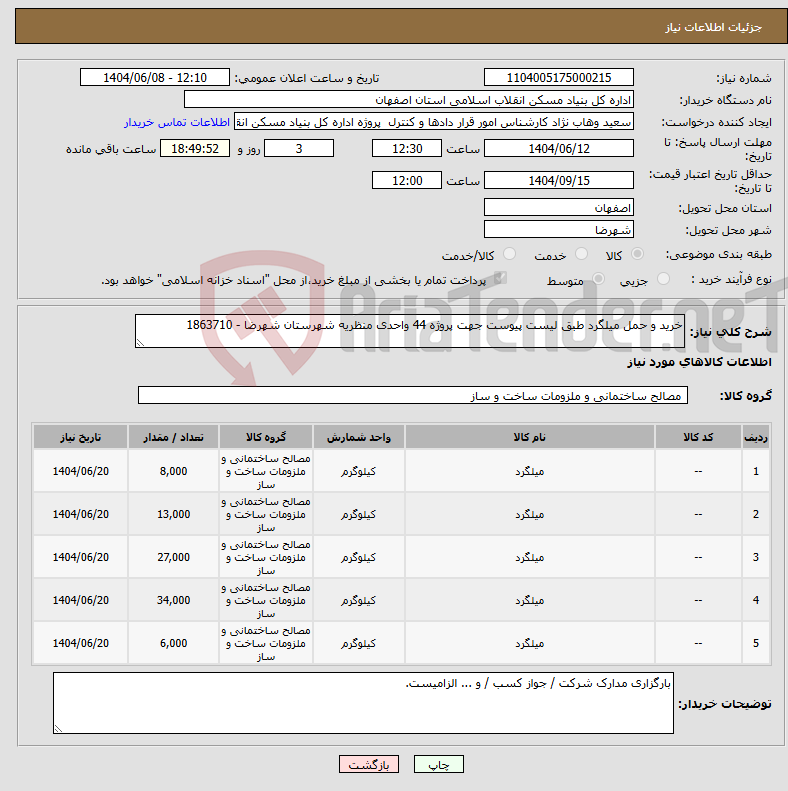
Task: Click row number 2 cell
Action: [x=756, y=514]
